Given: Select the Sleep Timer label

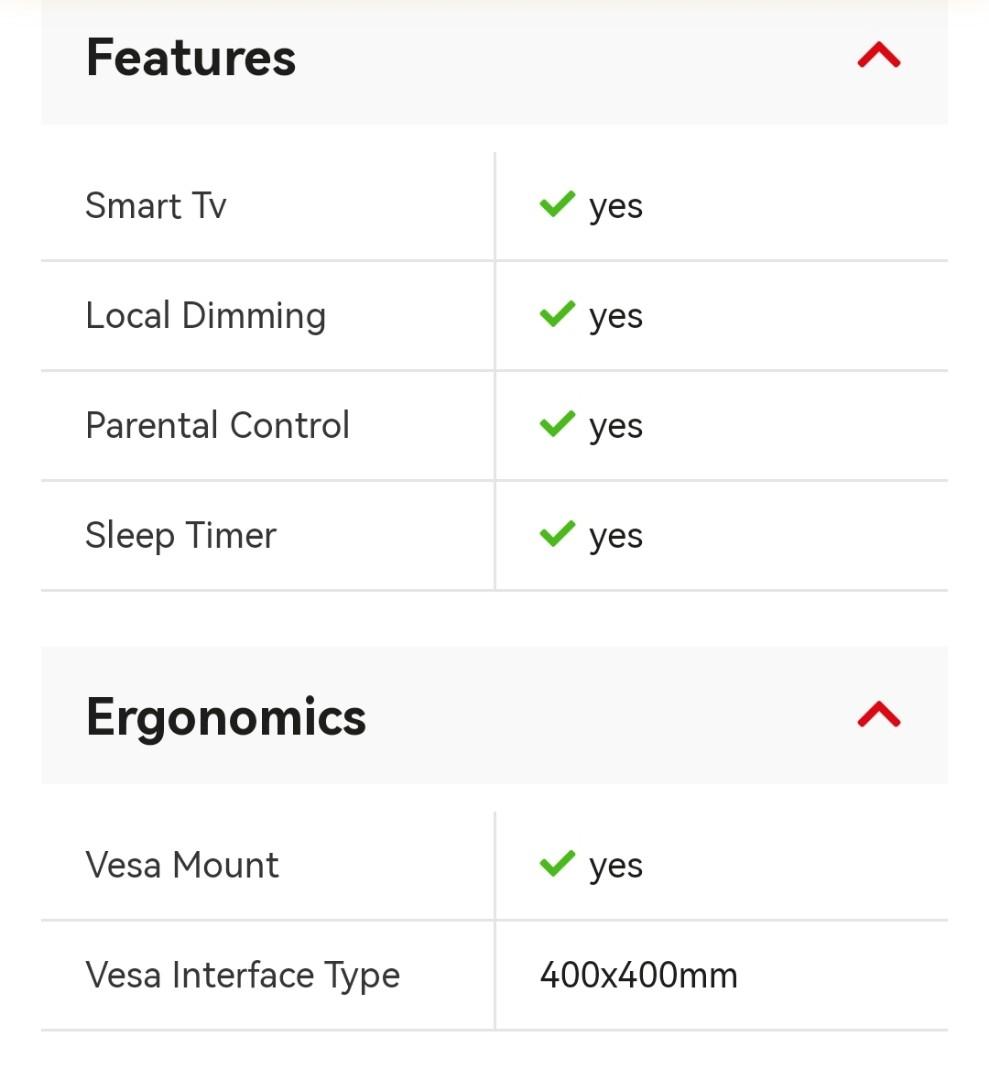Looking at the screenshot, I should [181, 536].
